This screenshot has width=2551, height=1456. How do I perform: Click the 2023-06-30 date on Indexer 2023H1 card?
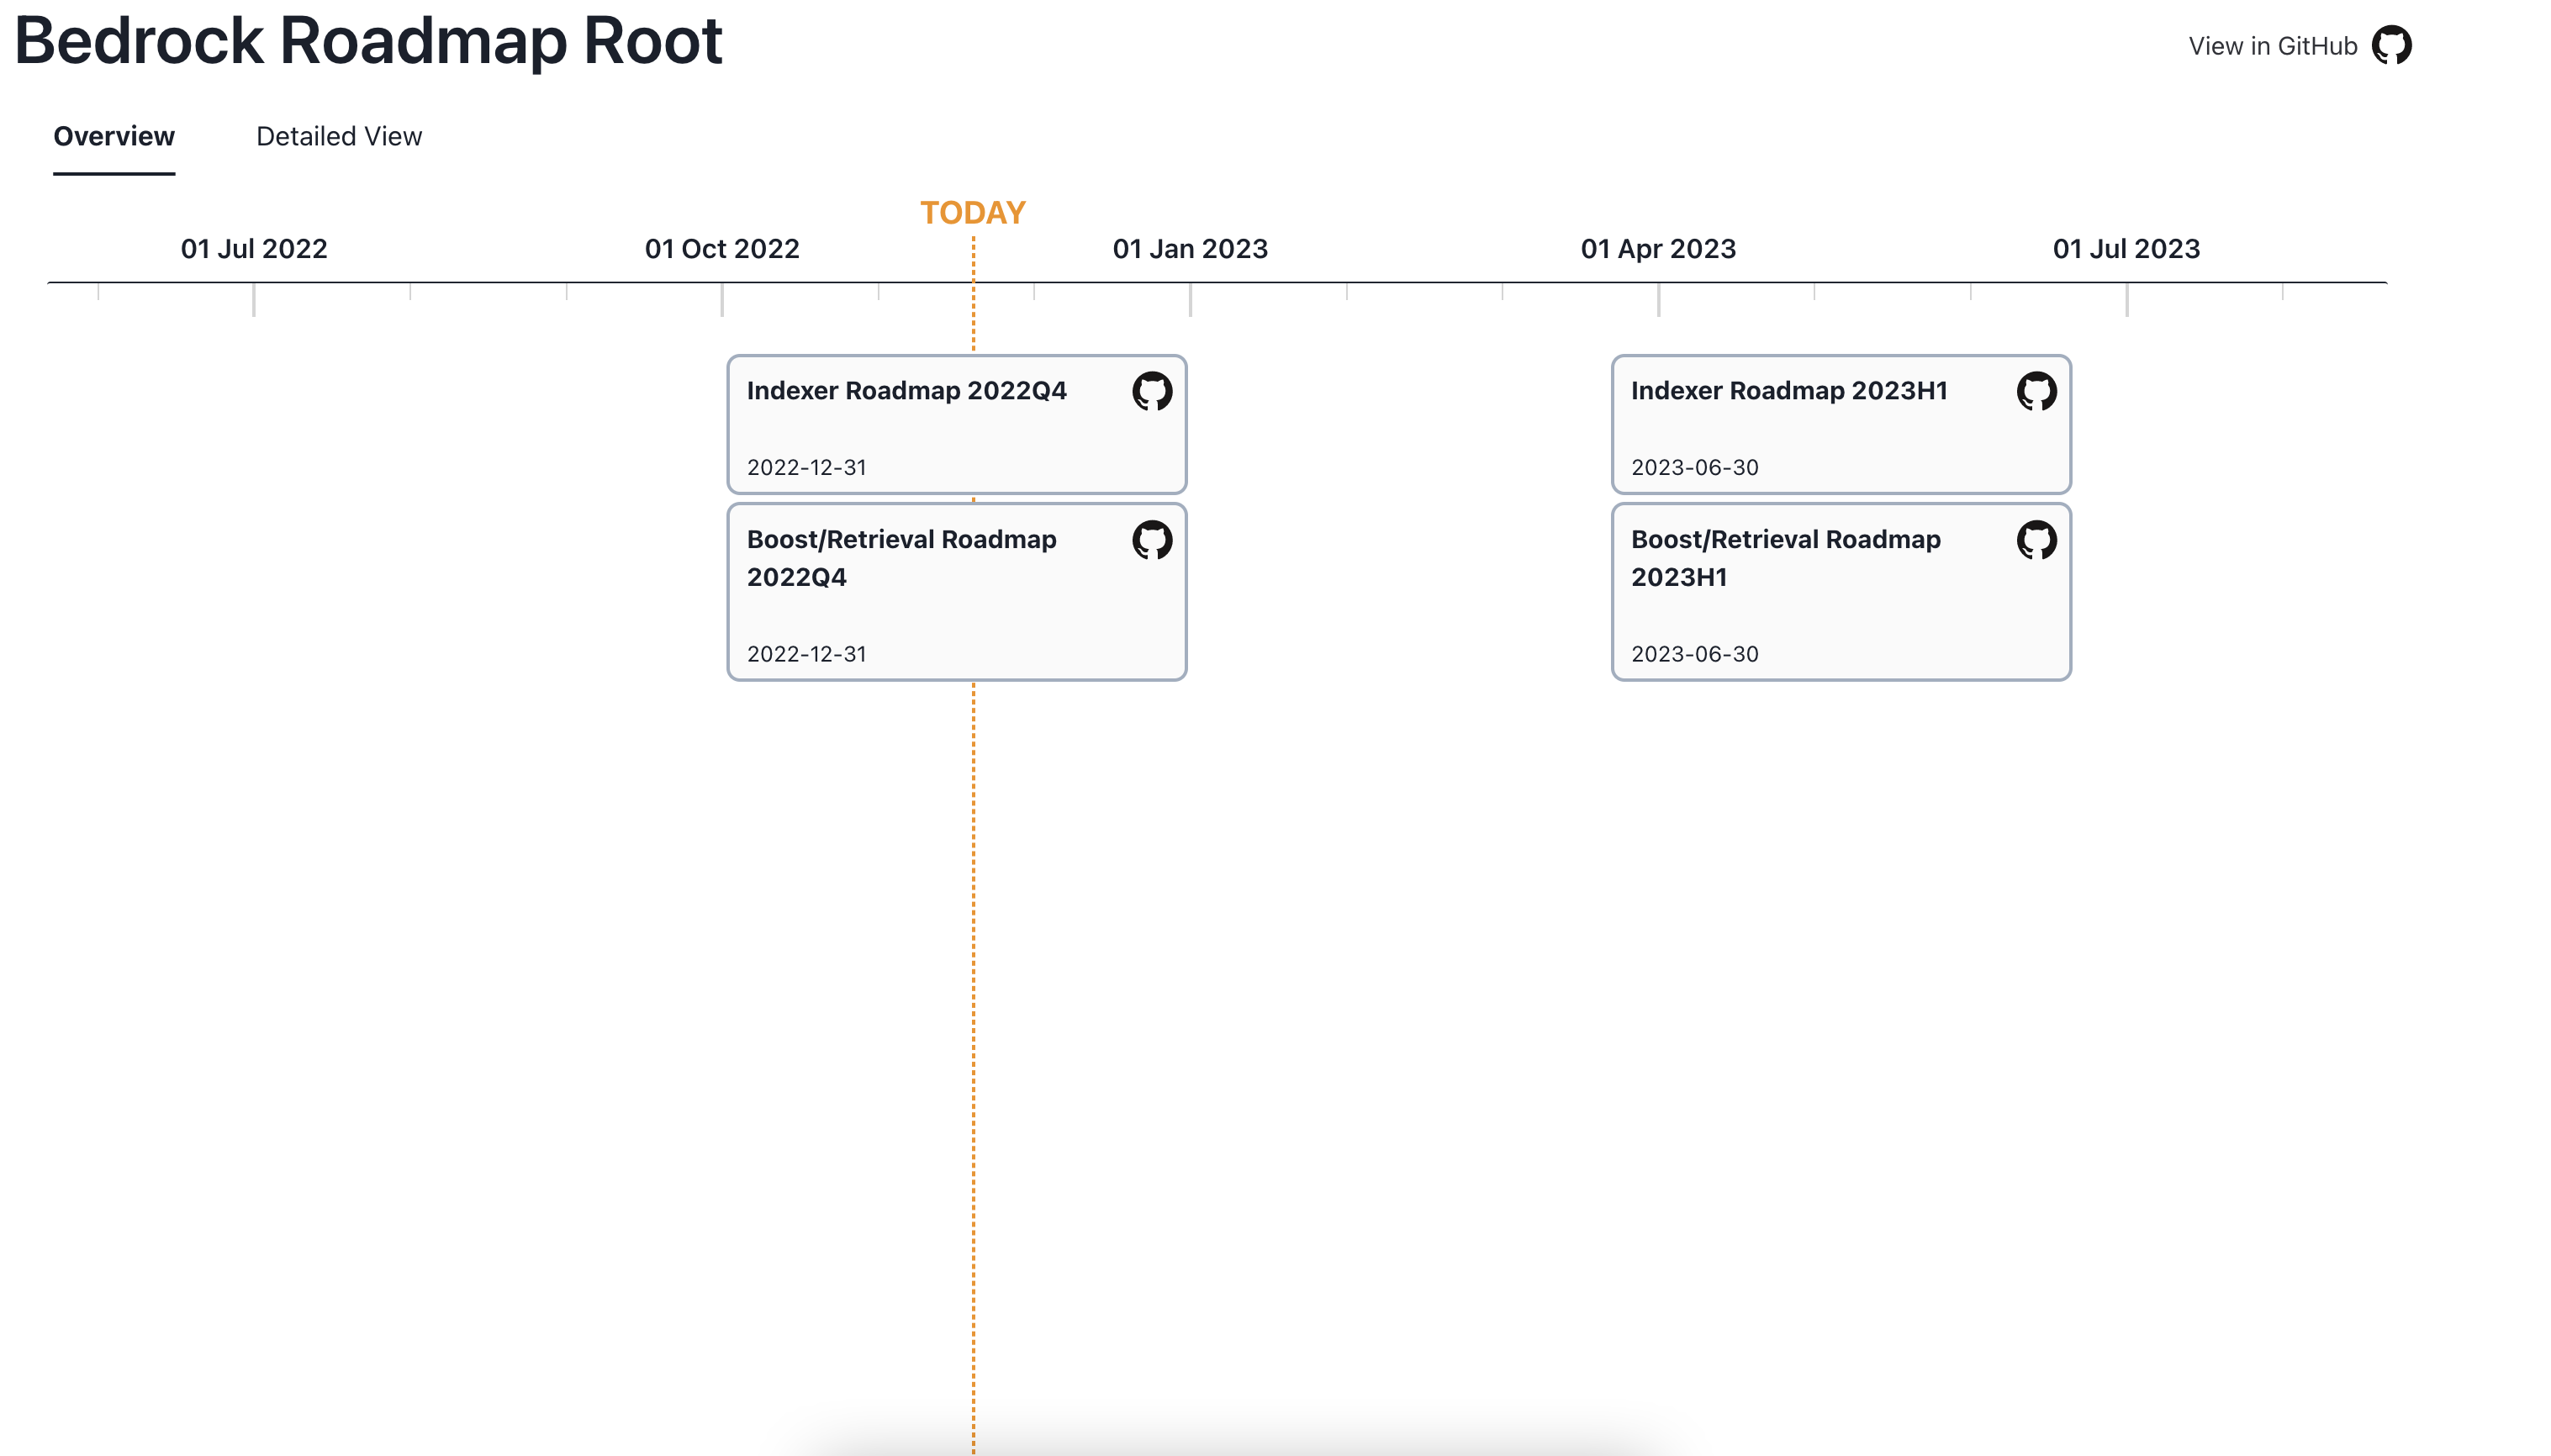1694,467
